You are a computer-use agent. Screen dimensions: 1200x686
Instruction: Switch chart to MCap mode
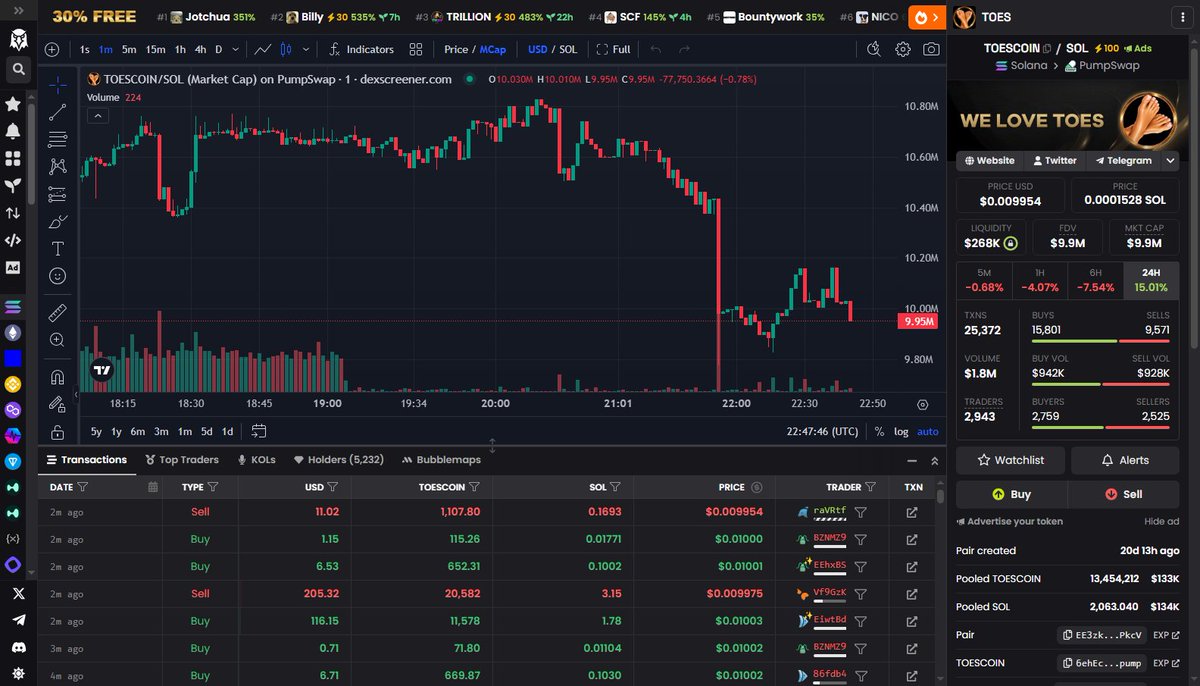492,49
